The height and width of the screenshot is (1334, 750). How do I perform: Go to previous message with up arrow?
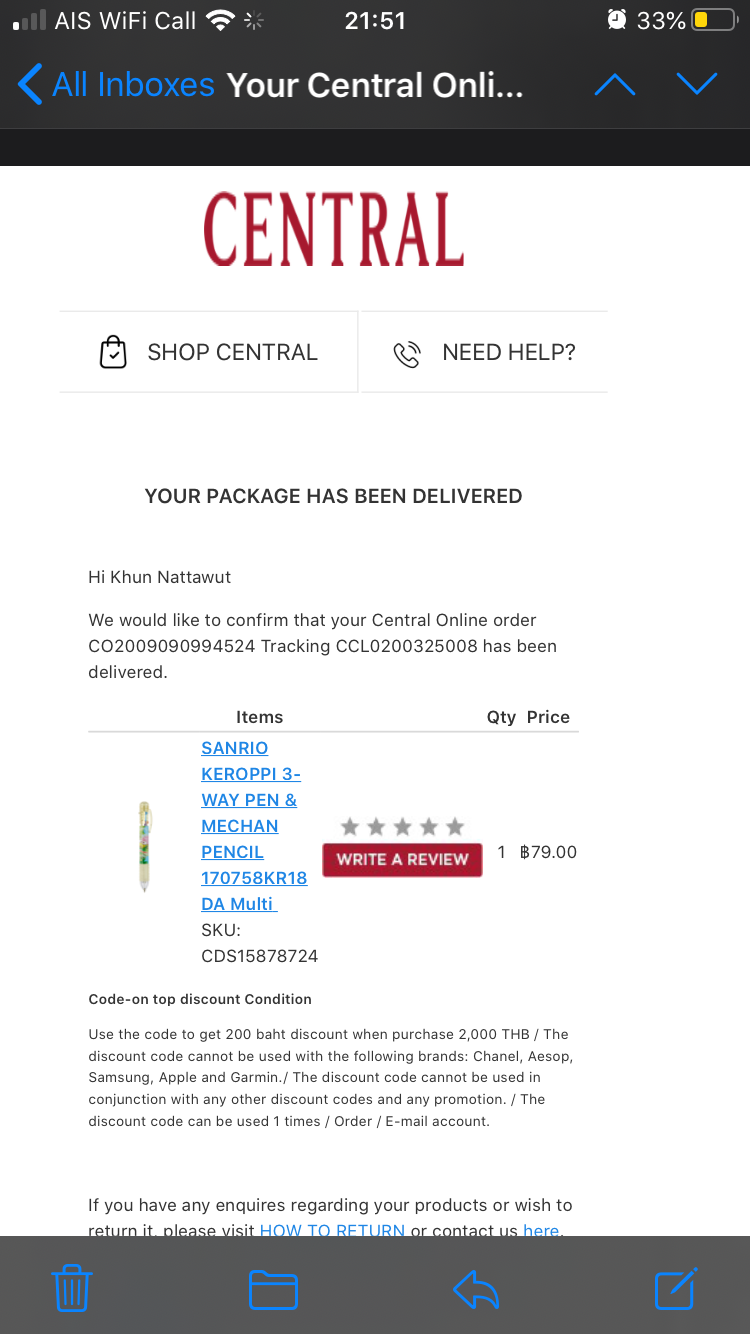(615, 85)
